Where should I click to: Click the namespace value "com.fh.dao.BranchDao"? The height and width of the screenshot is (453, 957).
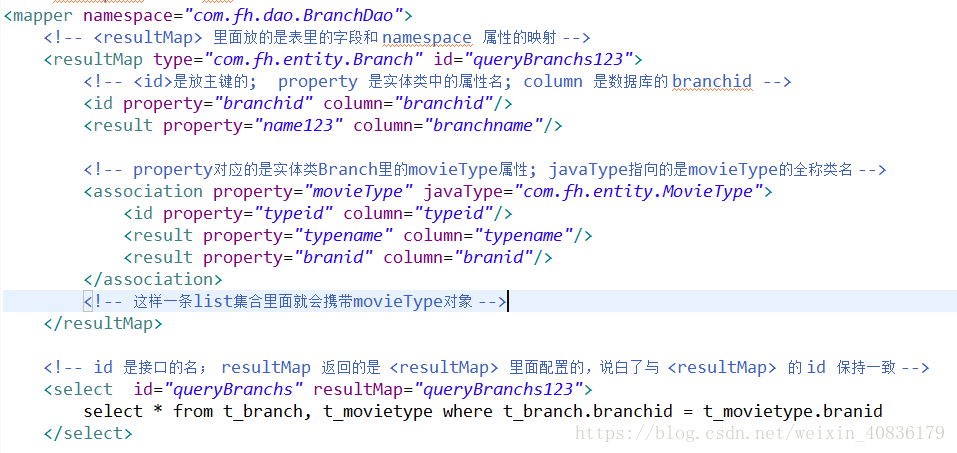click(294, 15)
